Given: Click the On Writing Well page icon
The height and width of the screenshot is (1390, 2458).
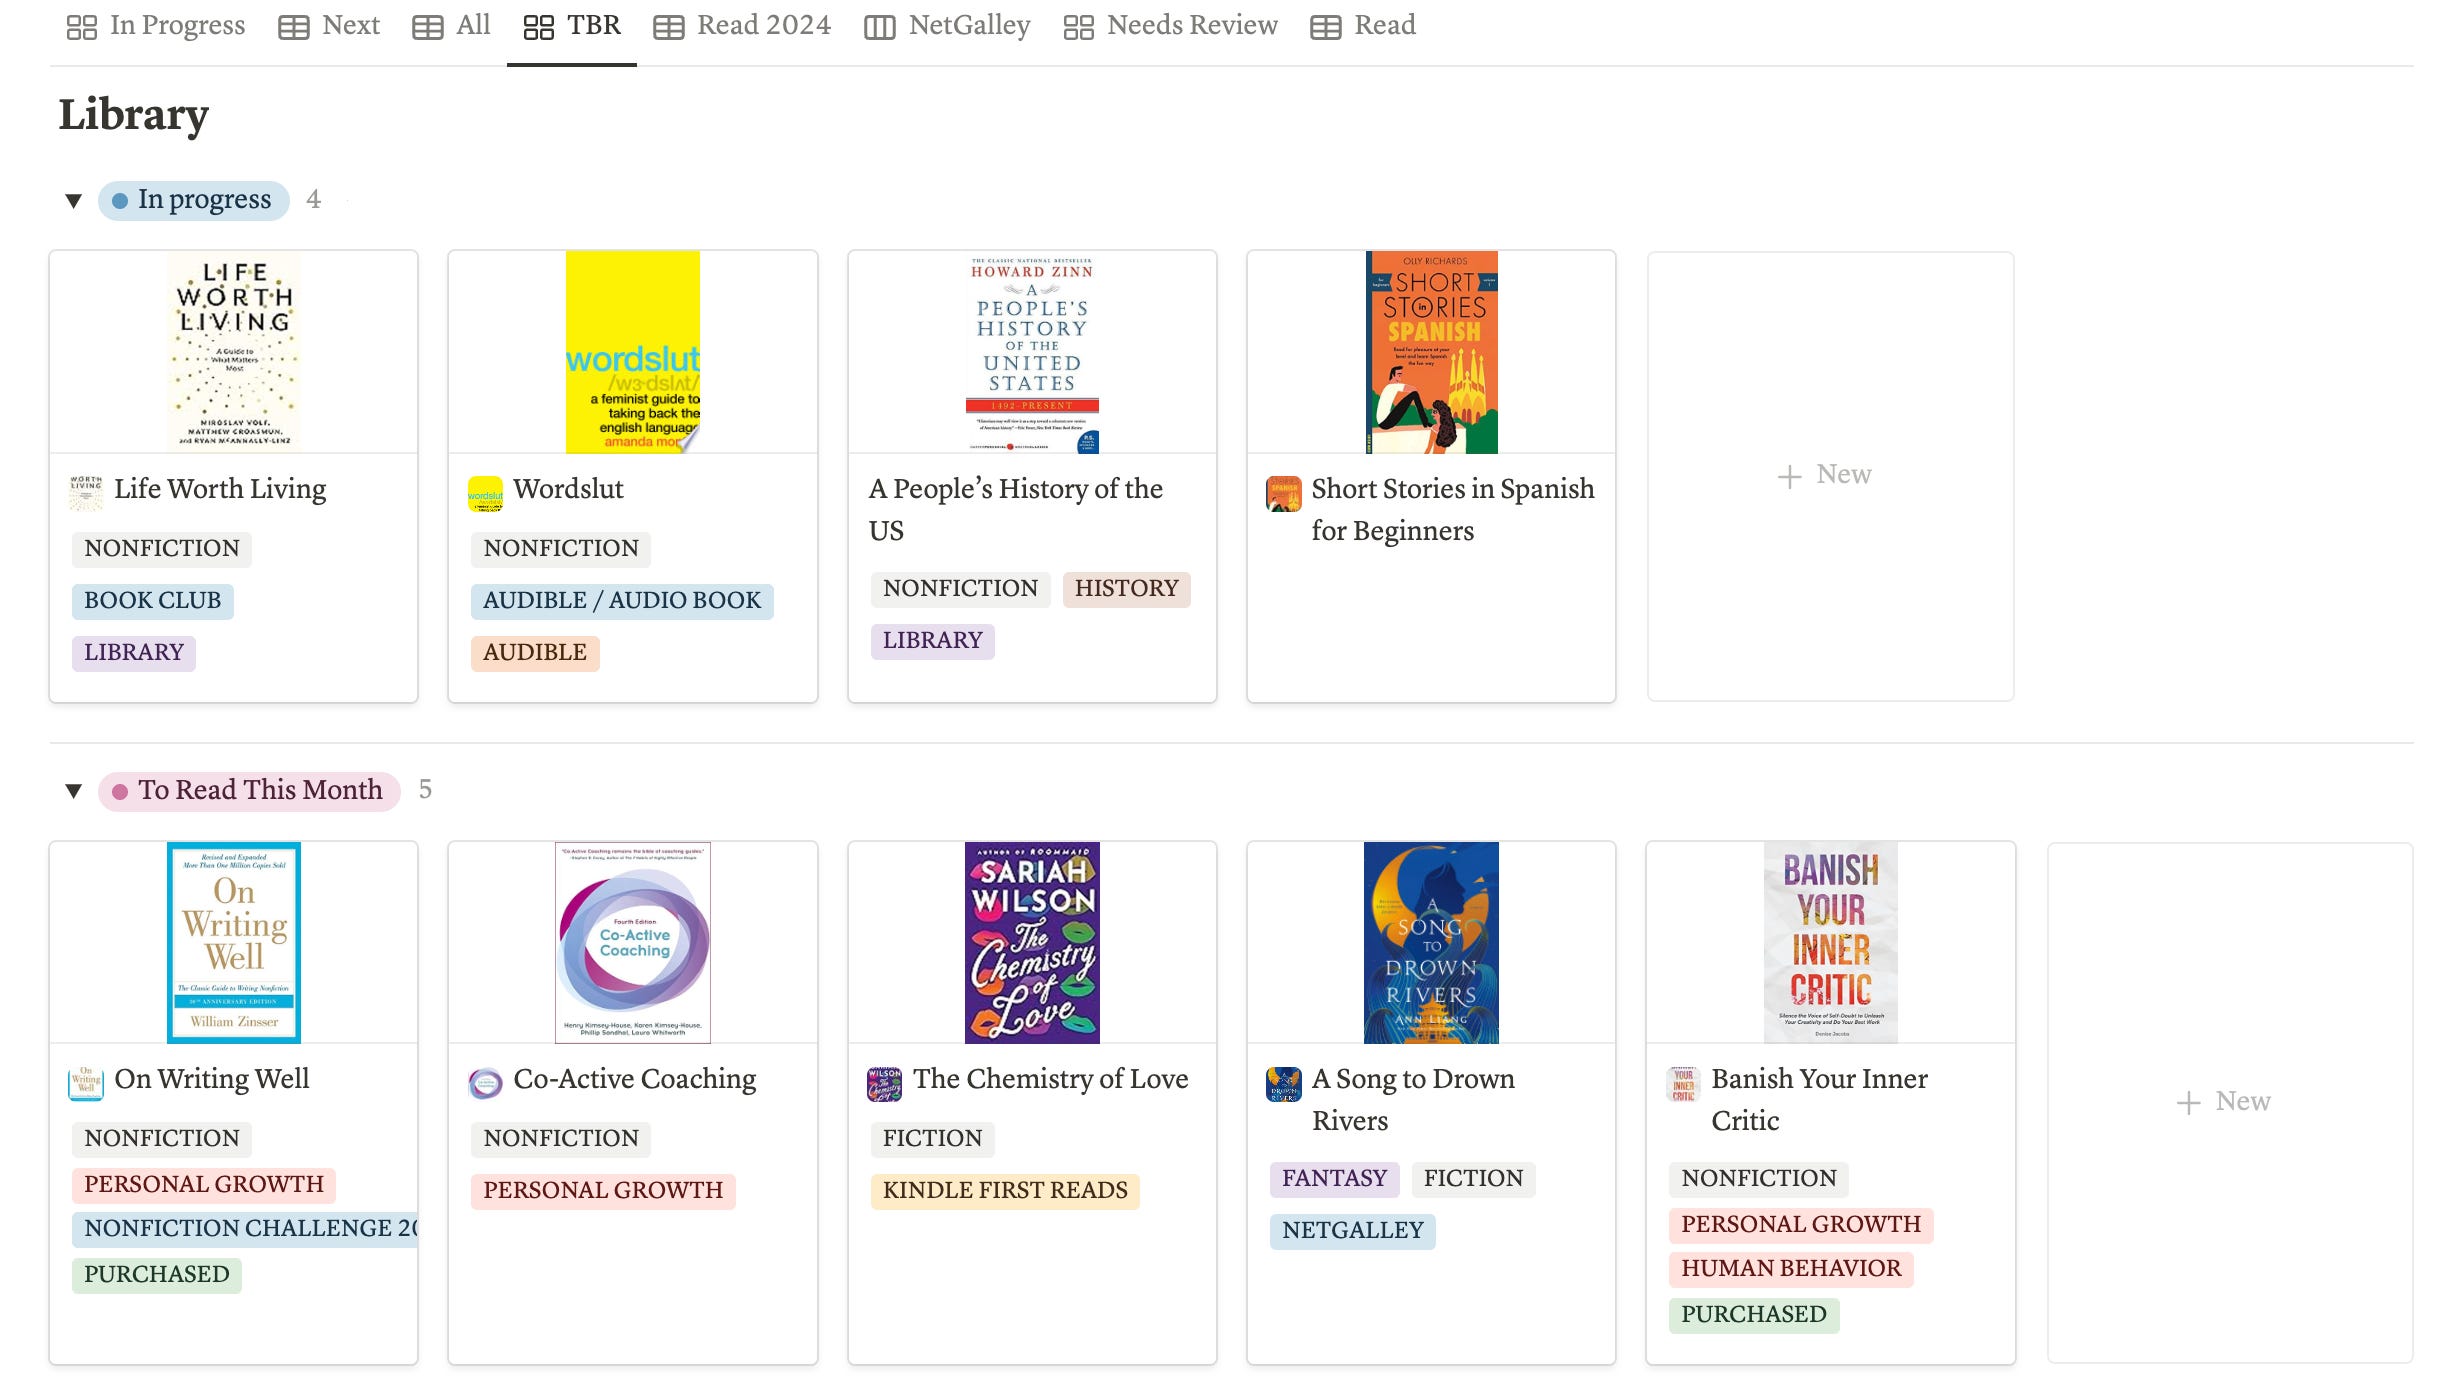Looking at the screenshot, I should [86, 1083].
